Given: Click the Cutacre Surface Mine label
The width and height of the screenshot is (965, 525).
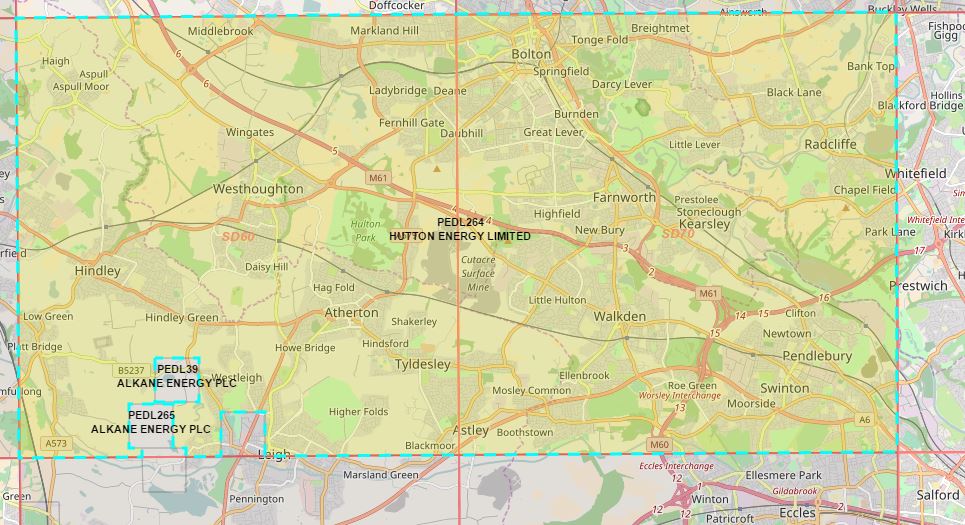Looking at the screenshot, I should [x=478, y=273].
